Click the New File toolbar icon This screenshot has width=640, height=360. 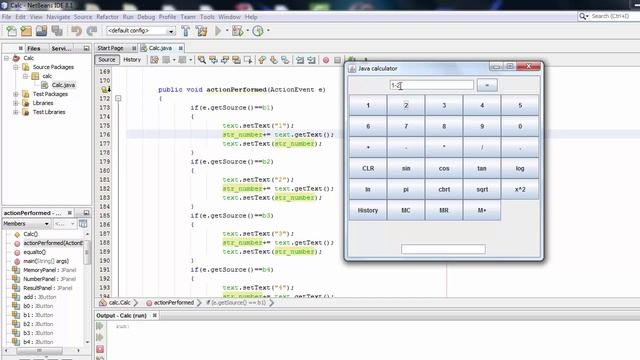coord(11,31)
